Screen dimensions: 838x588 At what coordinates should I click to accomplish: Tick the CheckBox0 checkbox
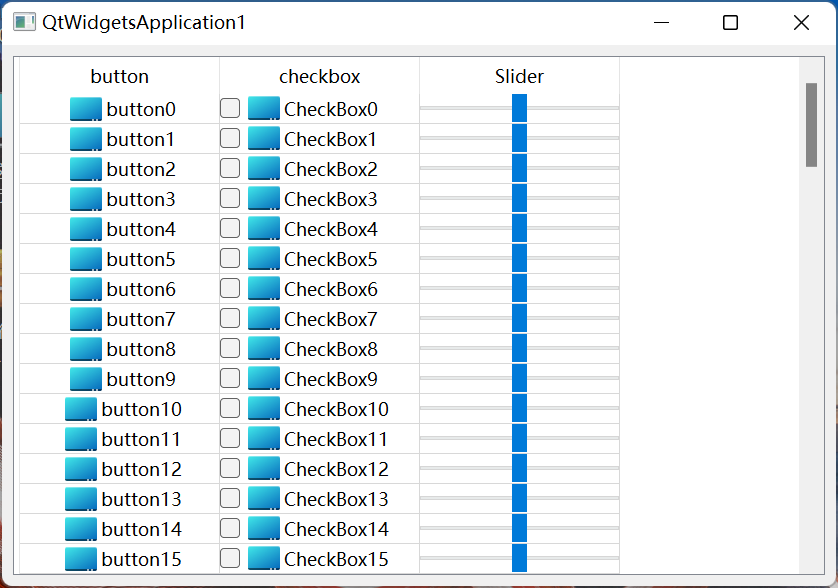tap(230, 109)
